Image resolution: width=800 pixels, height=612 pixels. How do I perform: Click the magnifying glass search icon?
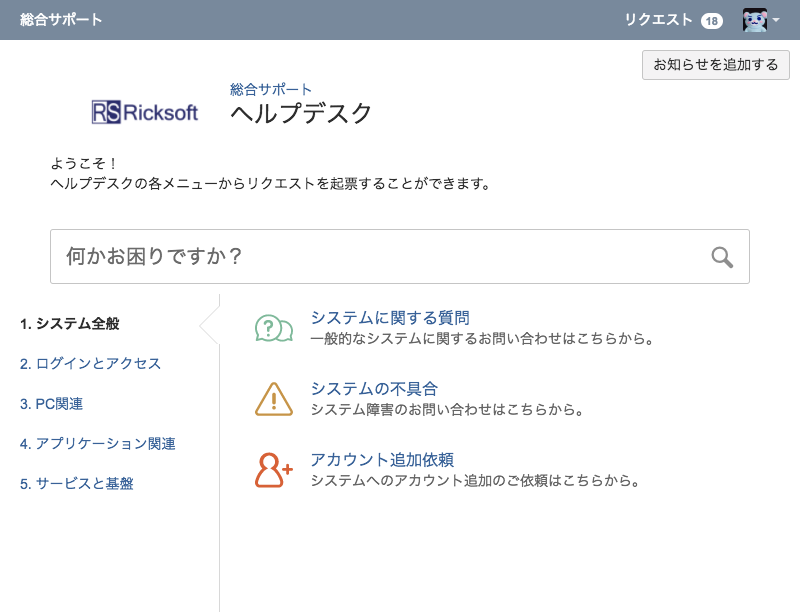[x=722, y=257]
